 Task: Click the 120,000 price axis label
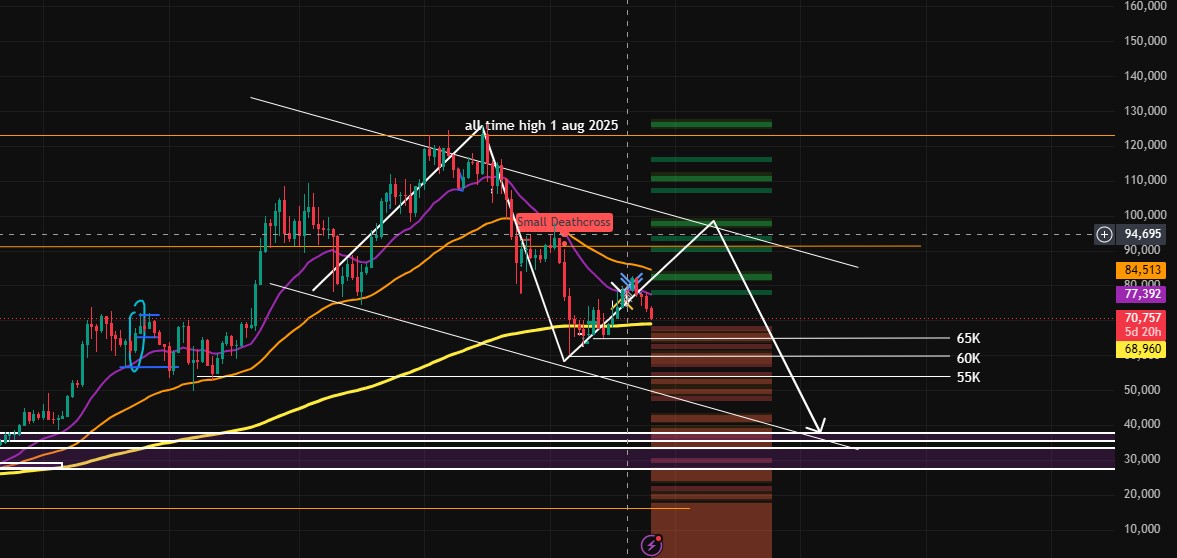(1145, 144)
